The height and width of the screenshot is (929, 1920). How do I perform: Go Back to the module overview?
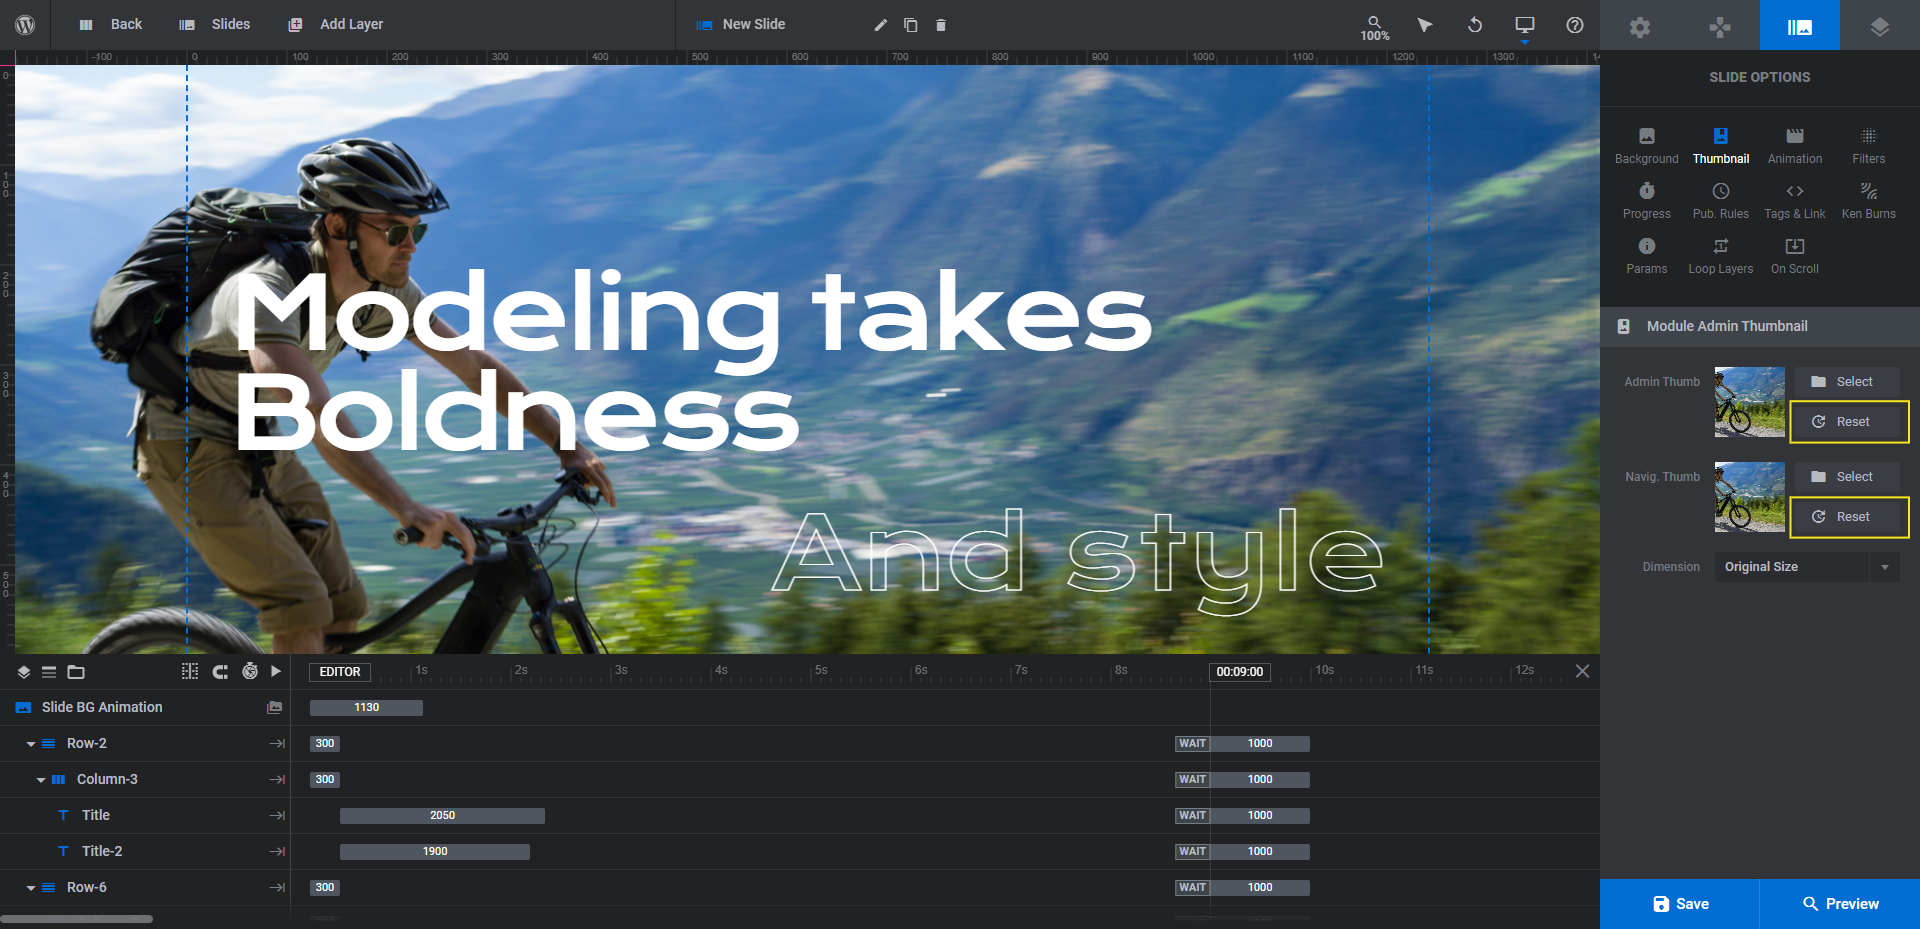point(111,24)
